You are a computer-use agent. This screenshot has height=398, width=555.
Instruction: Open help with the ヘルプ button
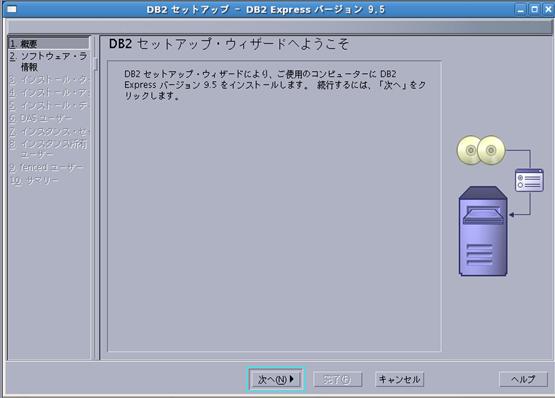(523, 379)
